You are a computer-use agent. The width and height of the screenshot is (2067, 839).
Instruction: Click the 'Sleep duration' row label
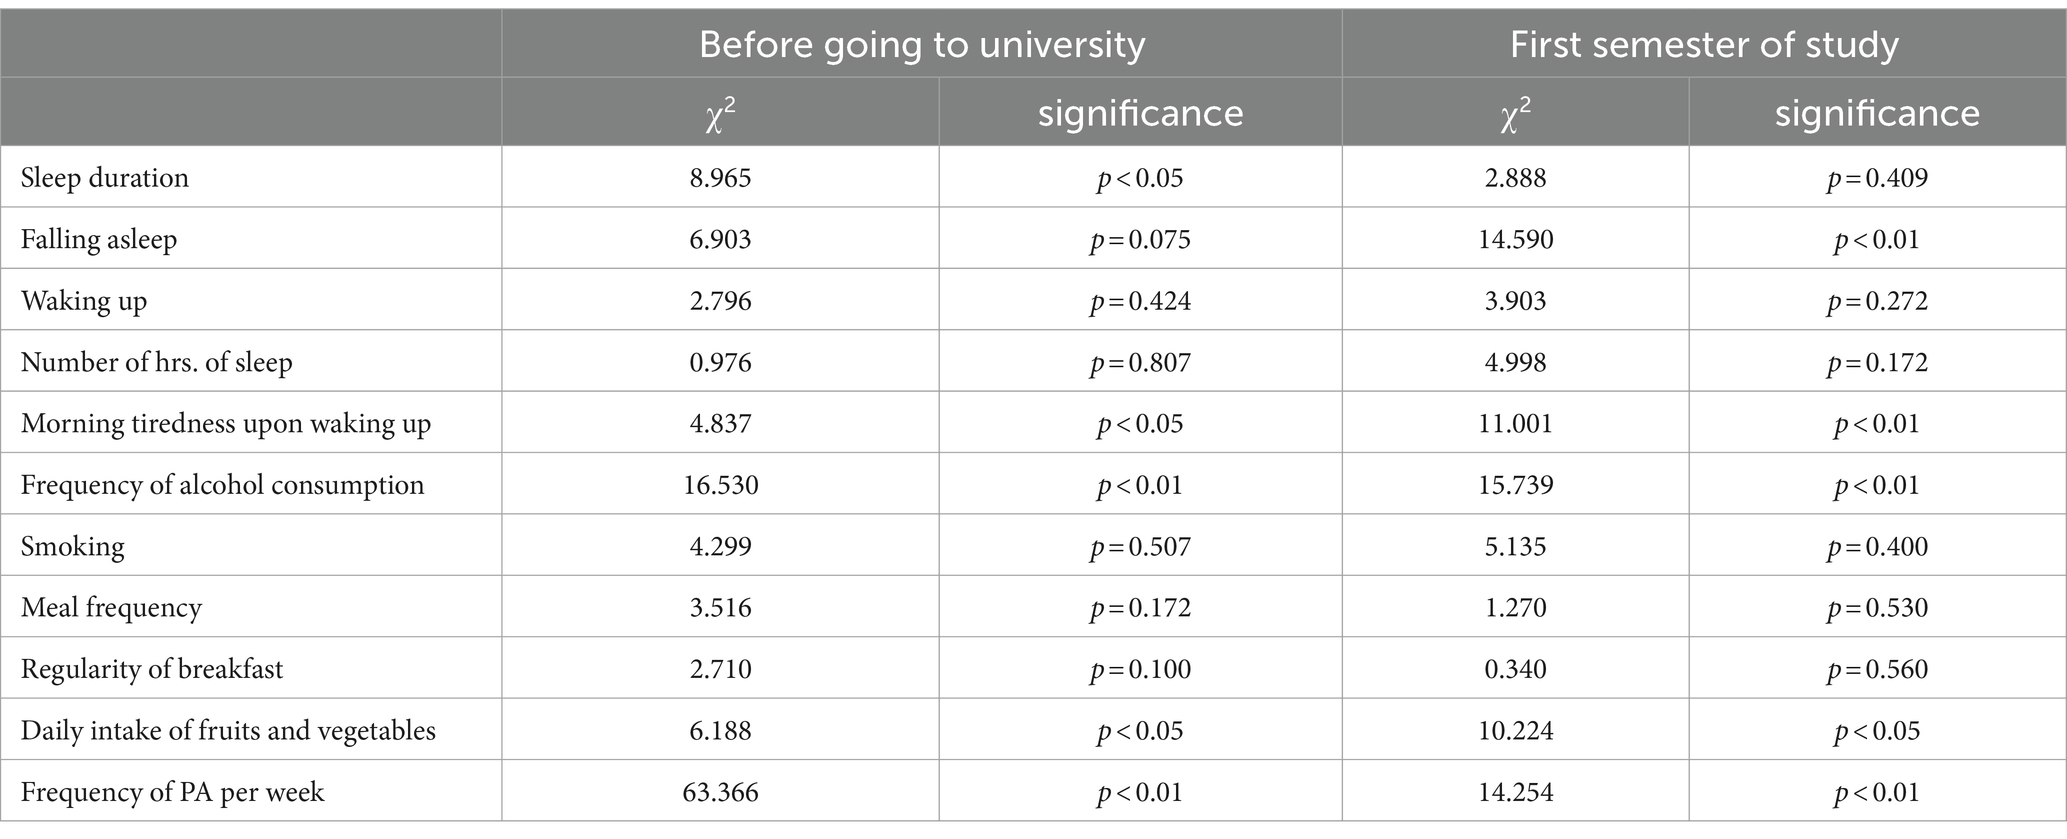pyautogui.click(x=105, y=178)
